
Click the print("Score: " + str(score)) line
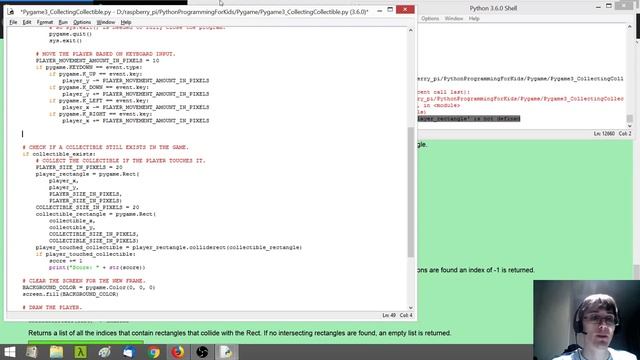[x=97, y=267]
